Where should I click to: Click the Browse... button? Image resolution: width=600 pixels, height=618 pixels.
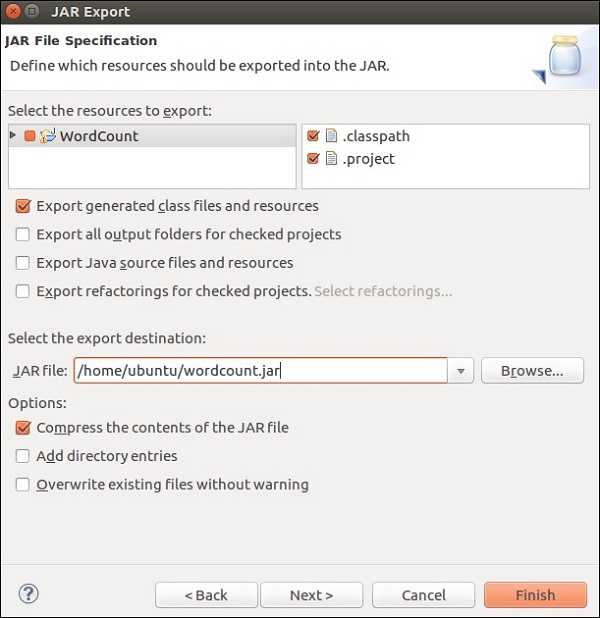point(532,371)
